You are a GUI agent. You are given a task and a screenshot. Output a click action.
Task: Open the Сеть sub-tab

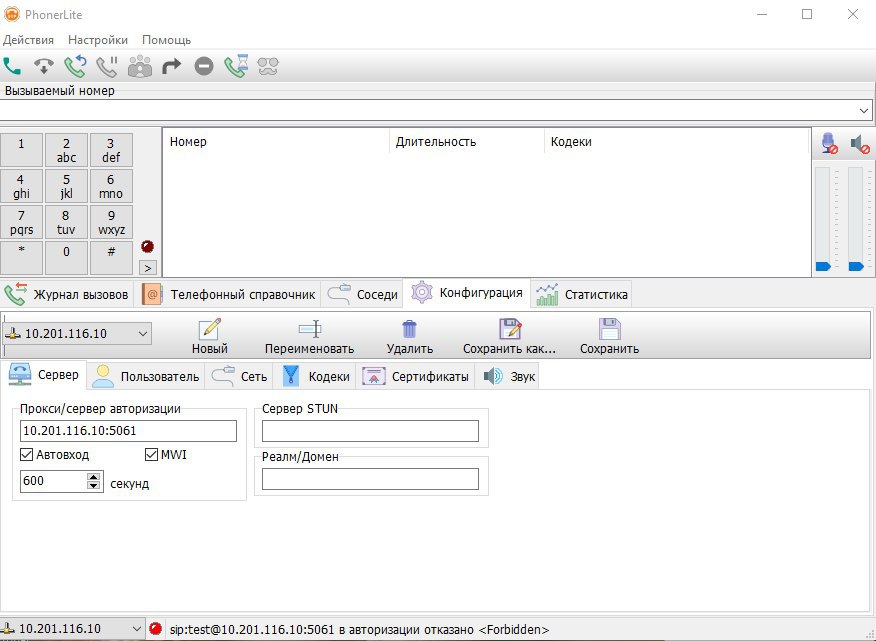pyautogui.click(x=239, y=376)
